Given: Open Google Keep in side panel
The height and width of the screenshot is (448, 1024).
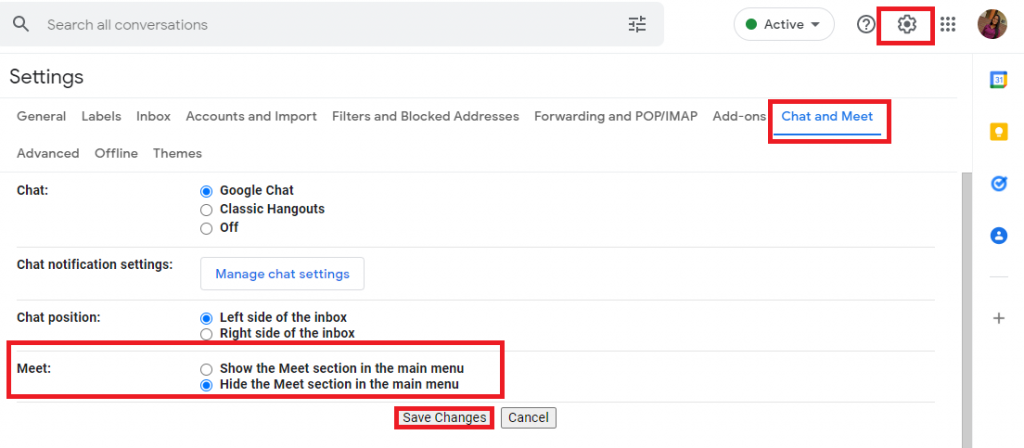Looking at the screenshot, I should tap(998, 132).
